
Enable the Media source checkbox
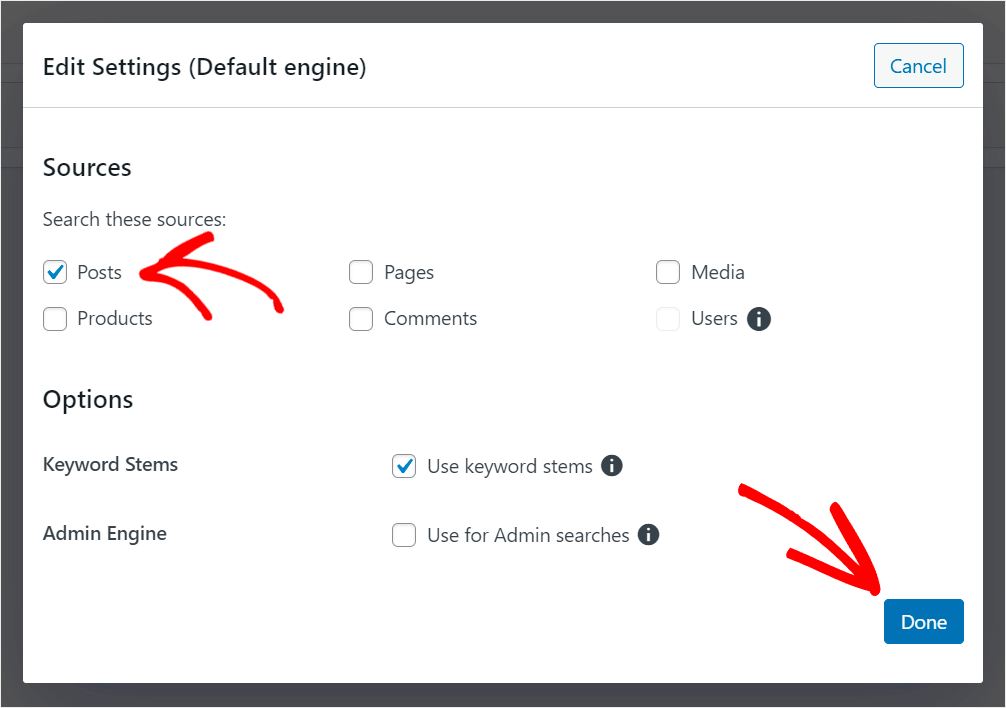click(668, 273)
